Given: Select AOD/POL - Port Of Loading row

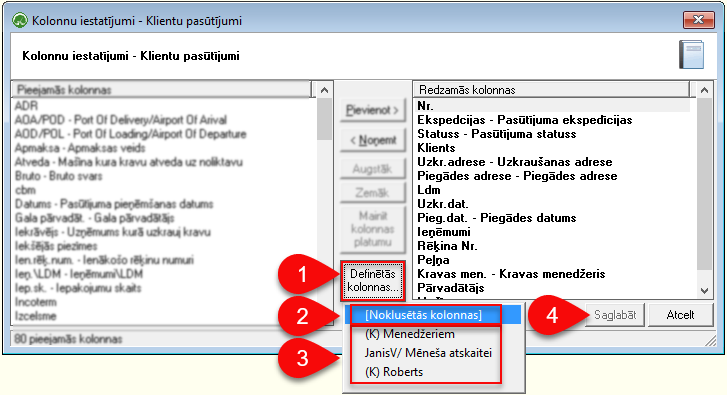Looking at the screenshot, I should pos(164,134).
